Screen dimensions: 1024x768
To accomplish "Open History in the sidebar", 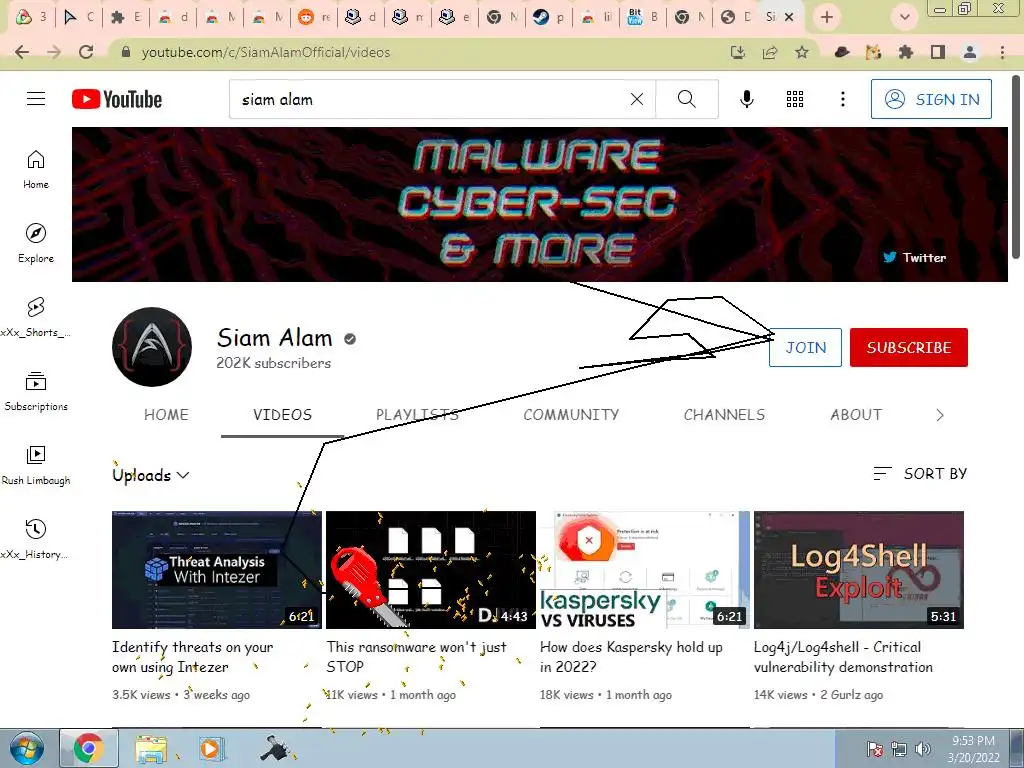I will pos(36,539).
